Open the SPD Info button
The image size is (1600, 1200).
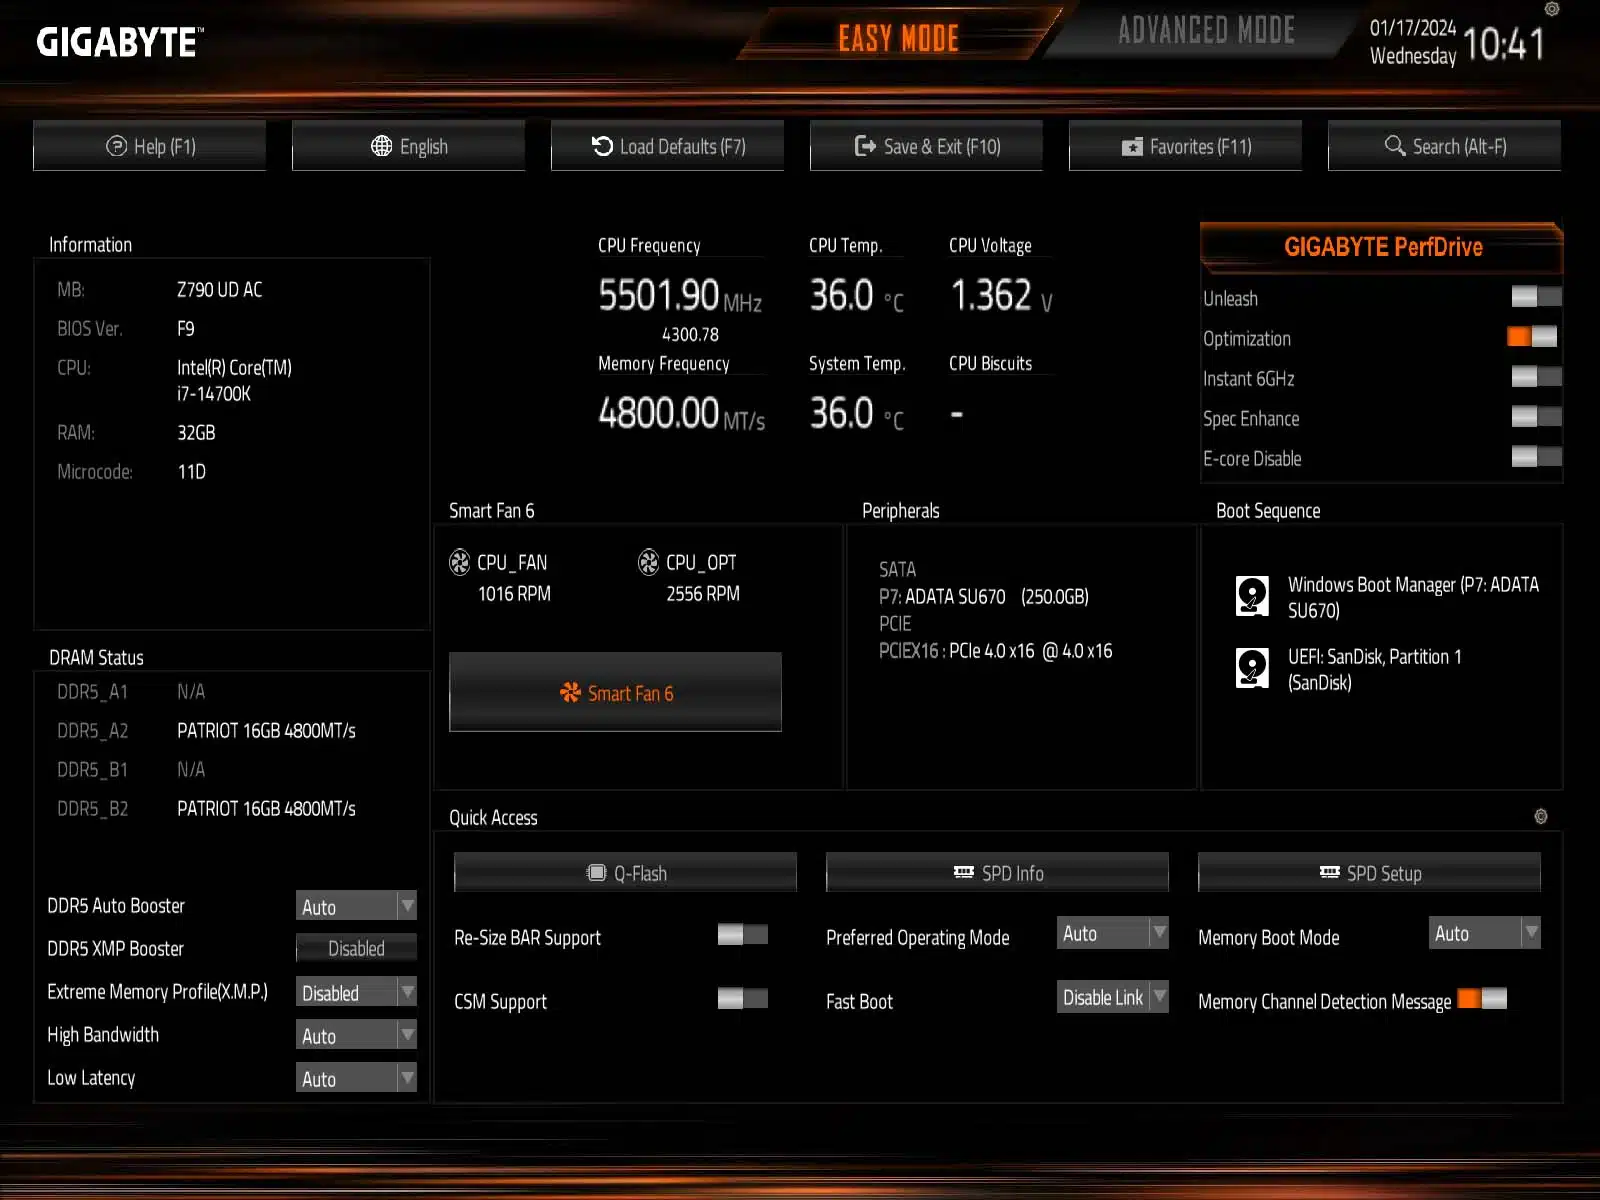[998, 872]
